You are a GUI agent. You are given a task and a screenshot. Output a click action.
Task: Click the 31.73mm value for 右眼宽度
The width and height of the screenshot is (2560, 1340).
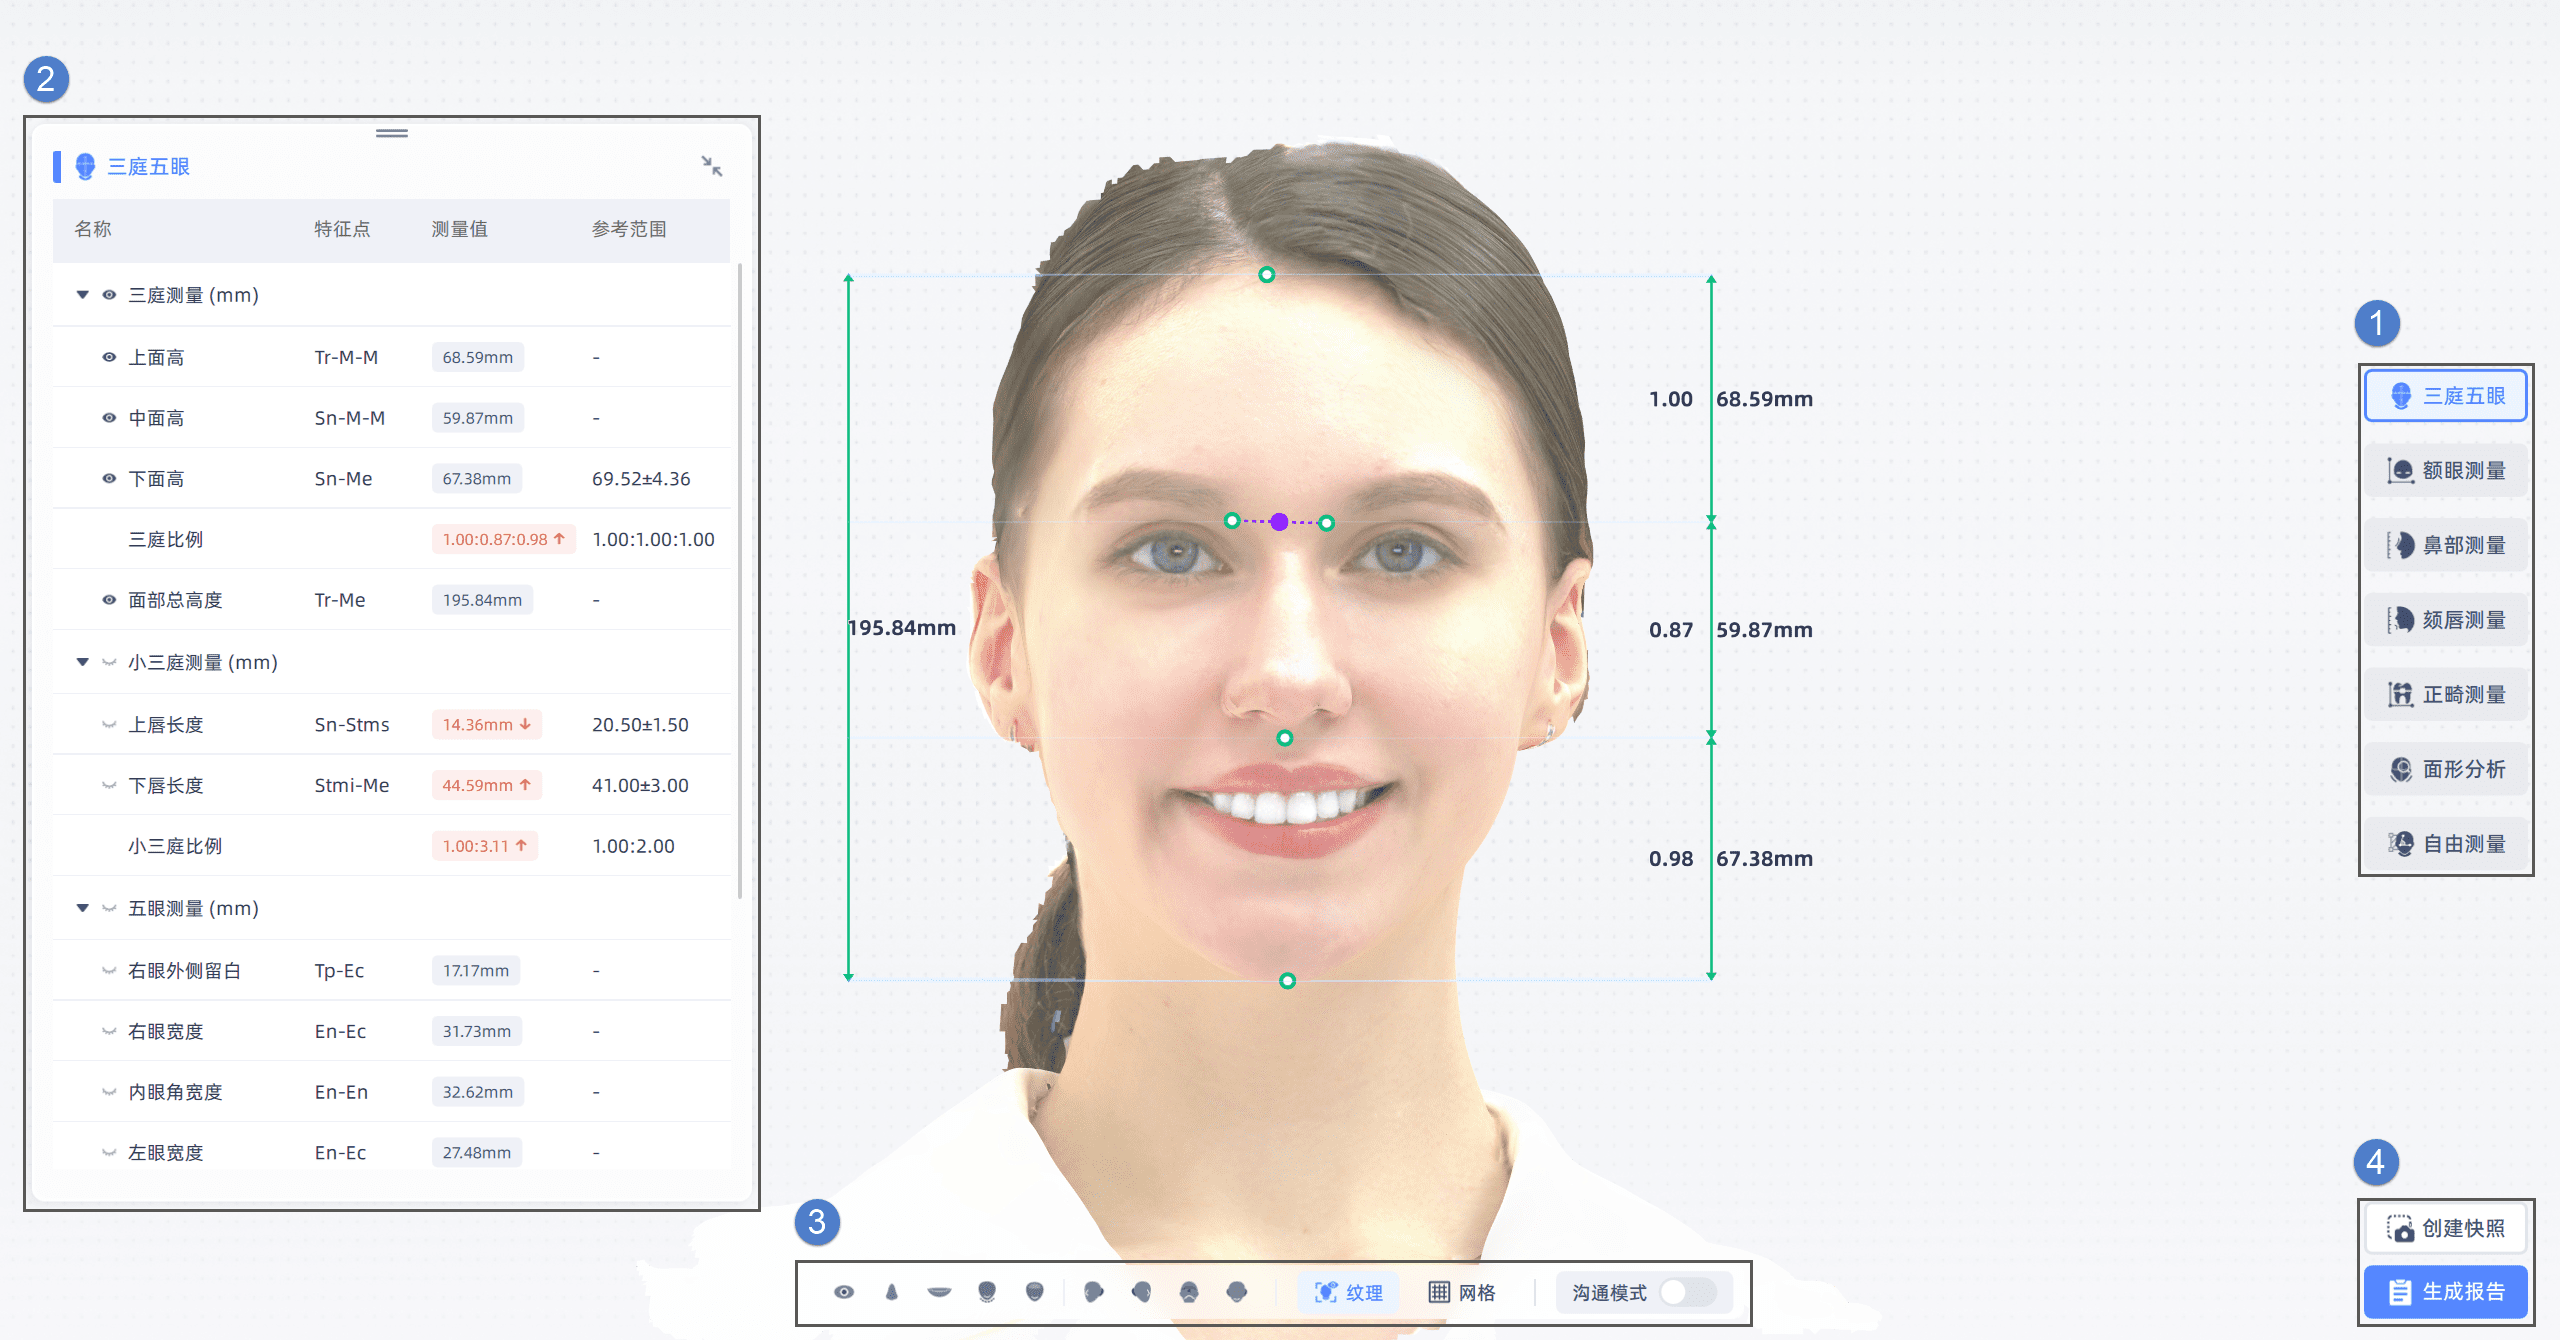point(477,1031)
